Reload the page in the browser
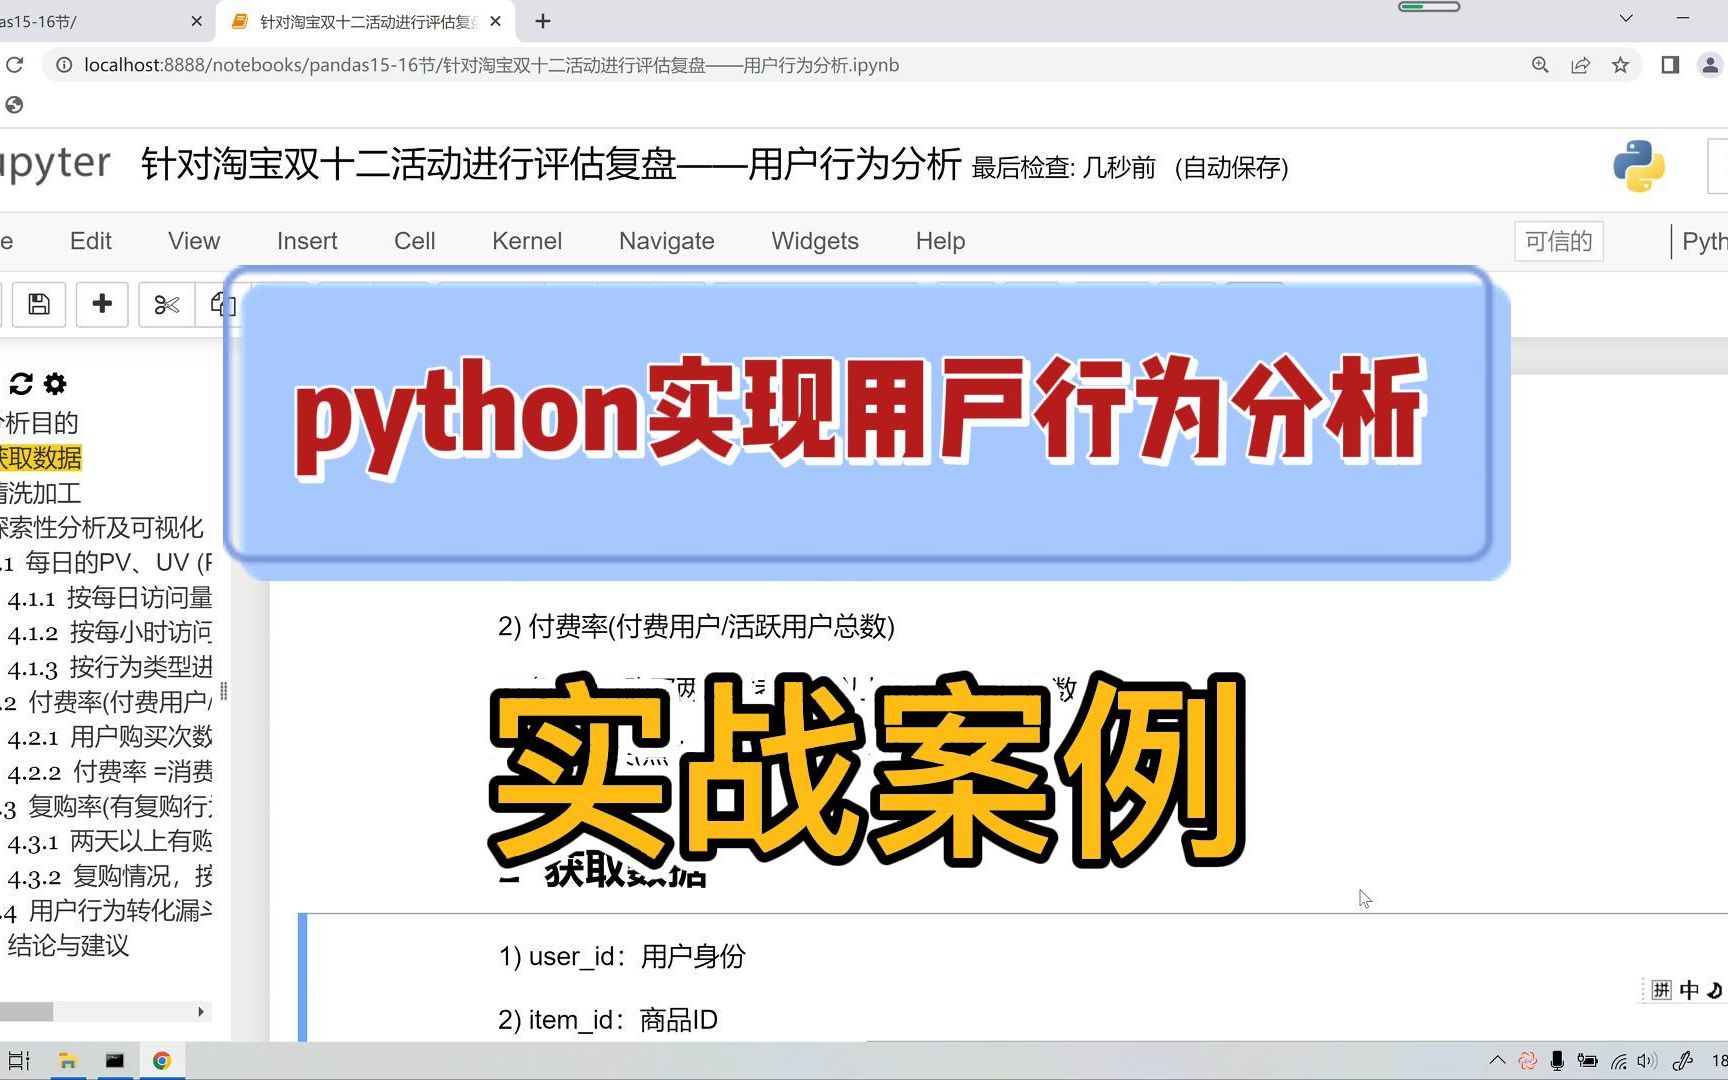1728x1080 pixels. (x=14, y=65)
